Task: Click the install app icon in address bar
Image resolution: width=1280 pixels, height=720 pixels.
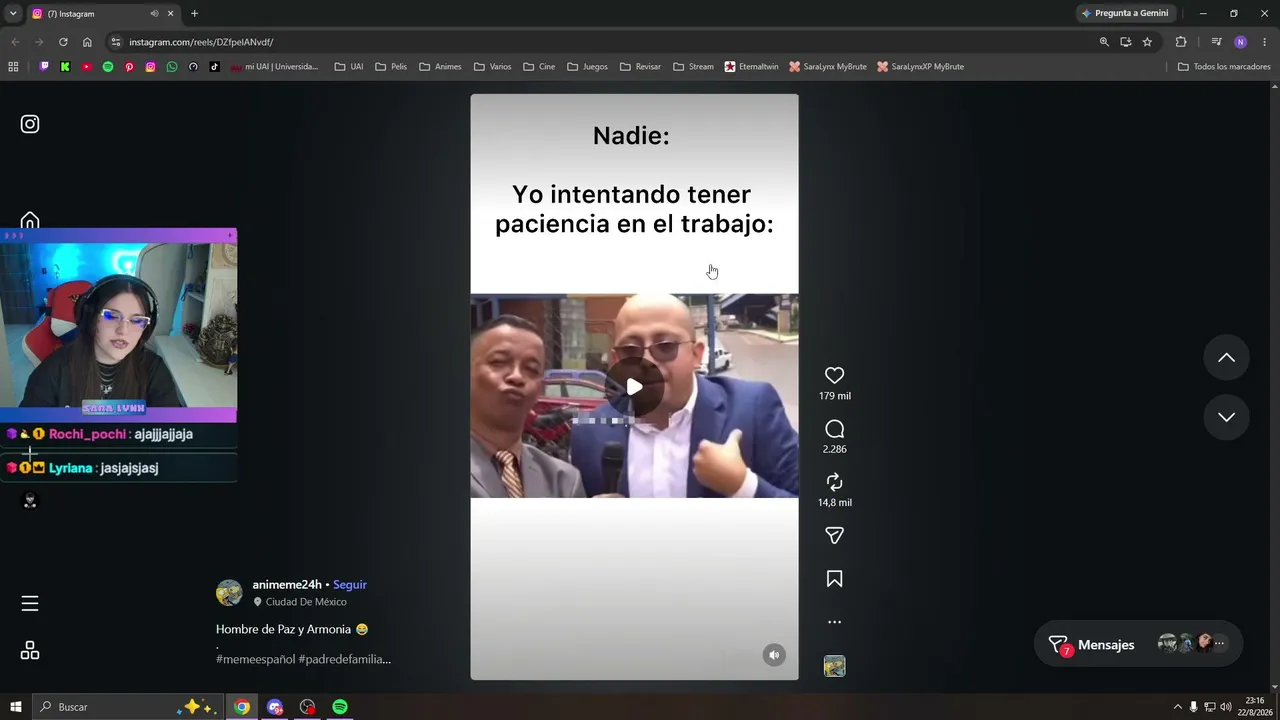Action: point(1126,42)
